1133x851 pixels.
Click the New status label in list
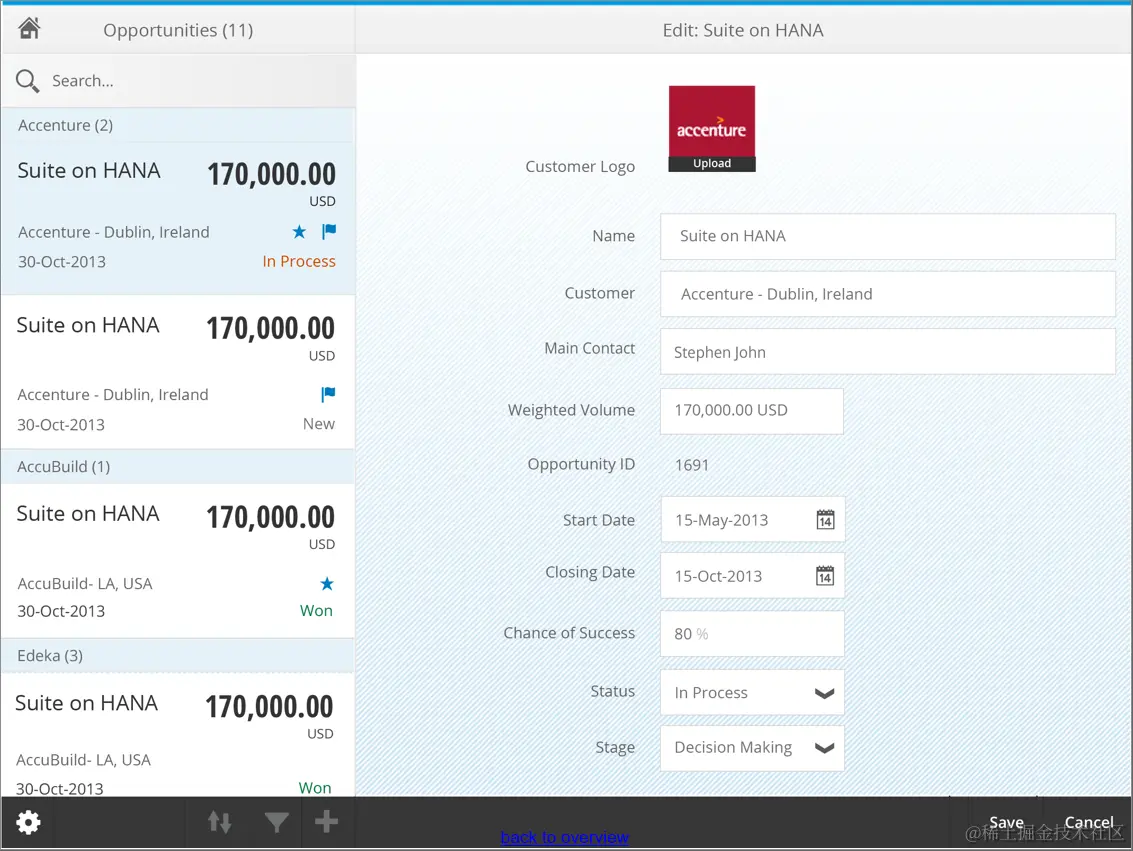point(319,424)
